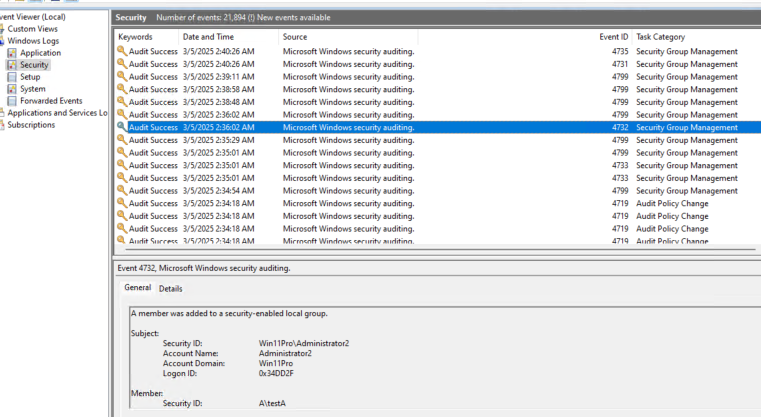
Task: Open the Application log in the tree
Action: 40,53
